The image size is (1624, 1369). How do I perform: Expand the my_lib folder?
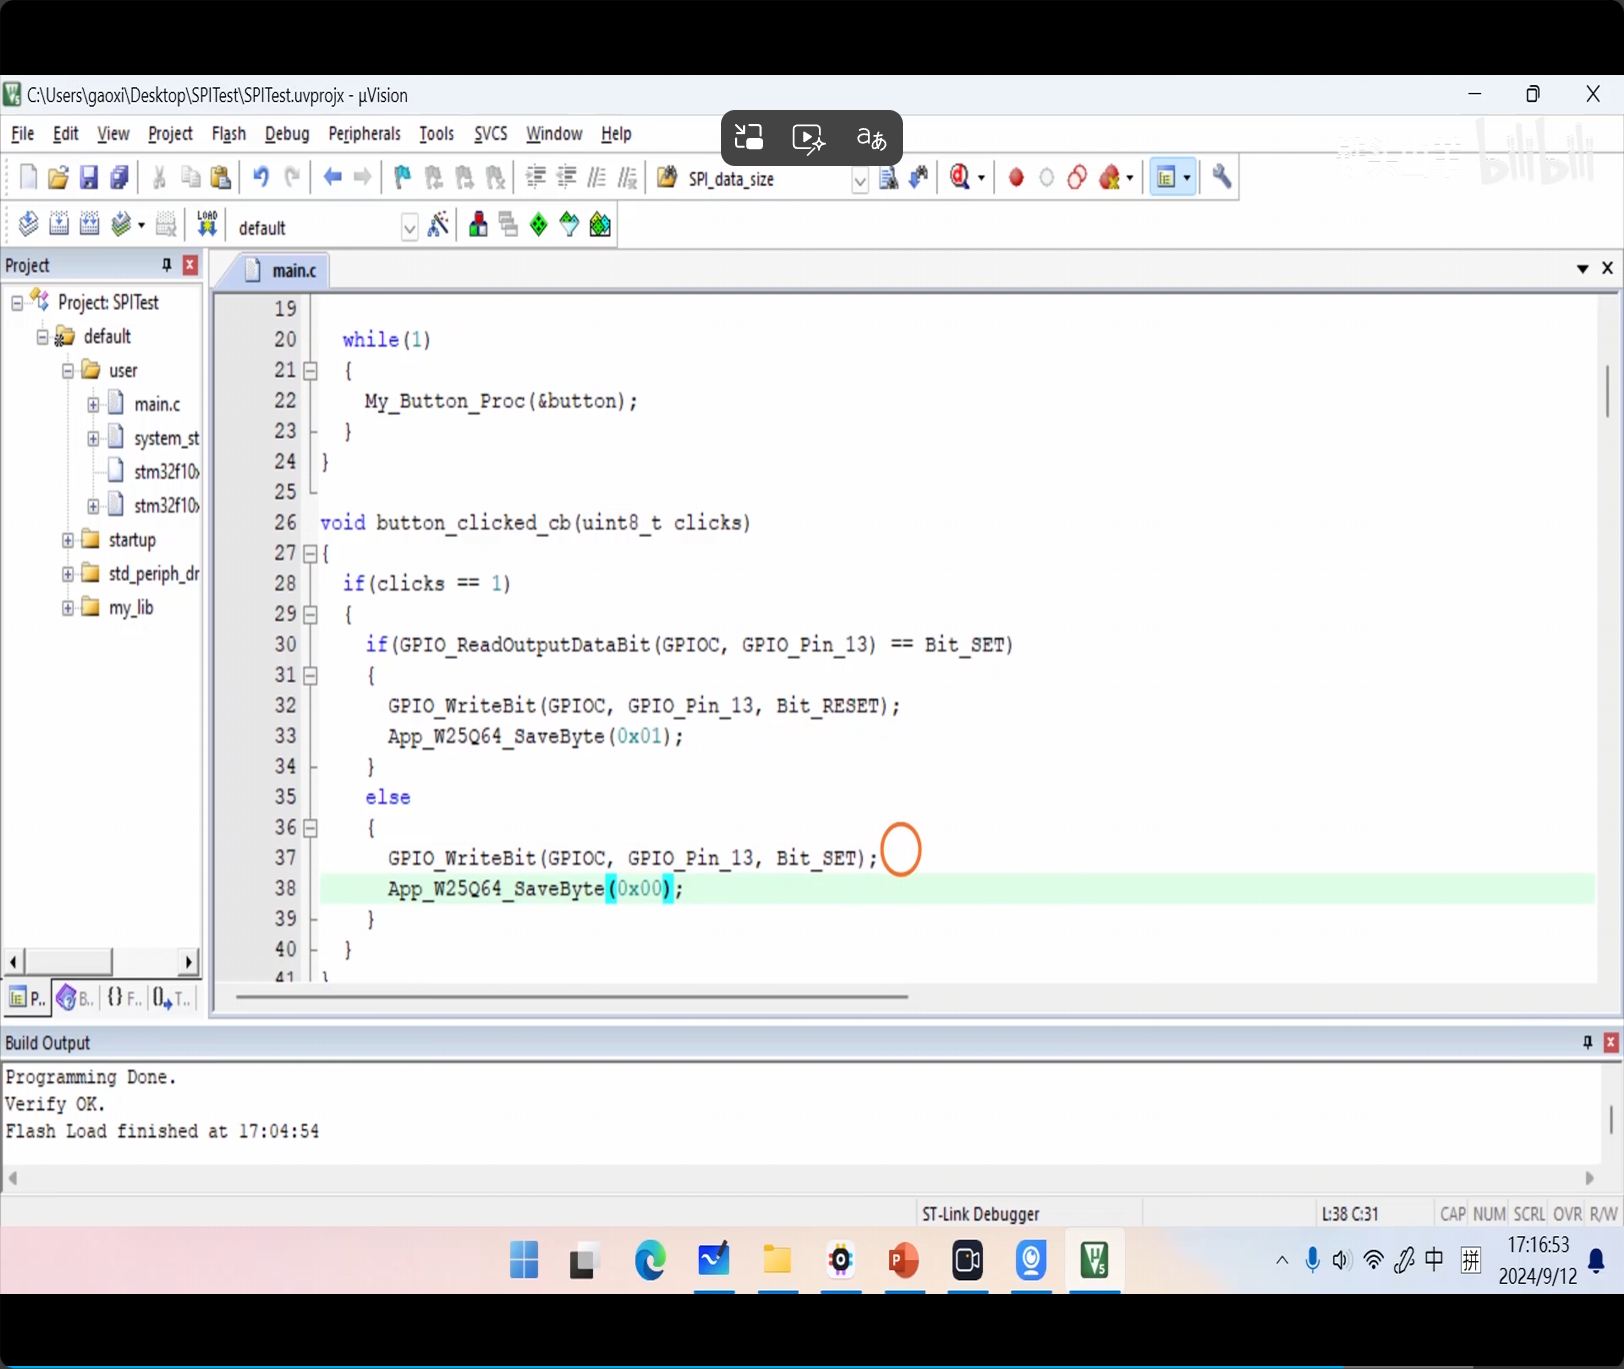coord(68,608)
